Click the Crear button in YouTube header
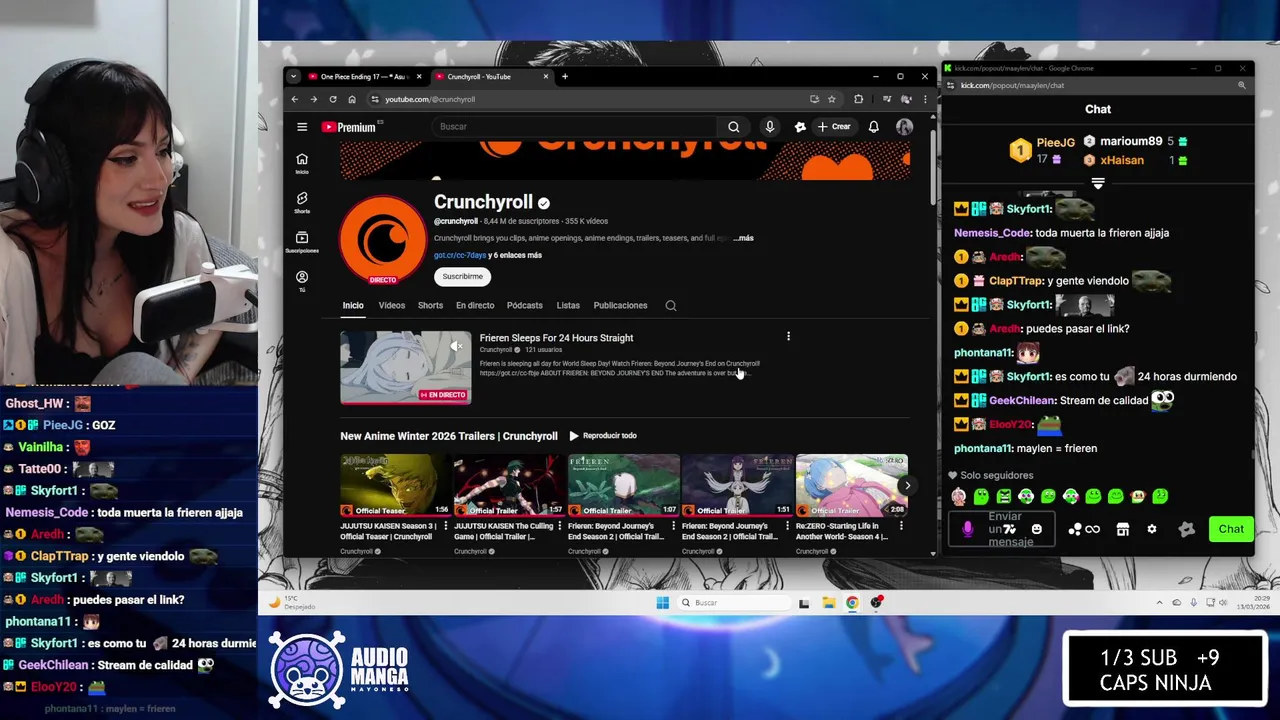 pyautogui.click(x=834, y=127)
